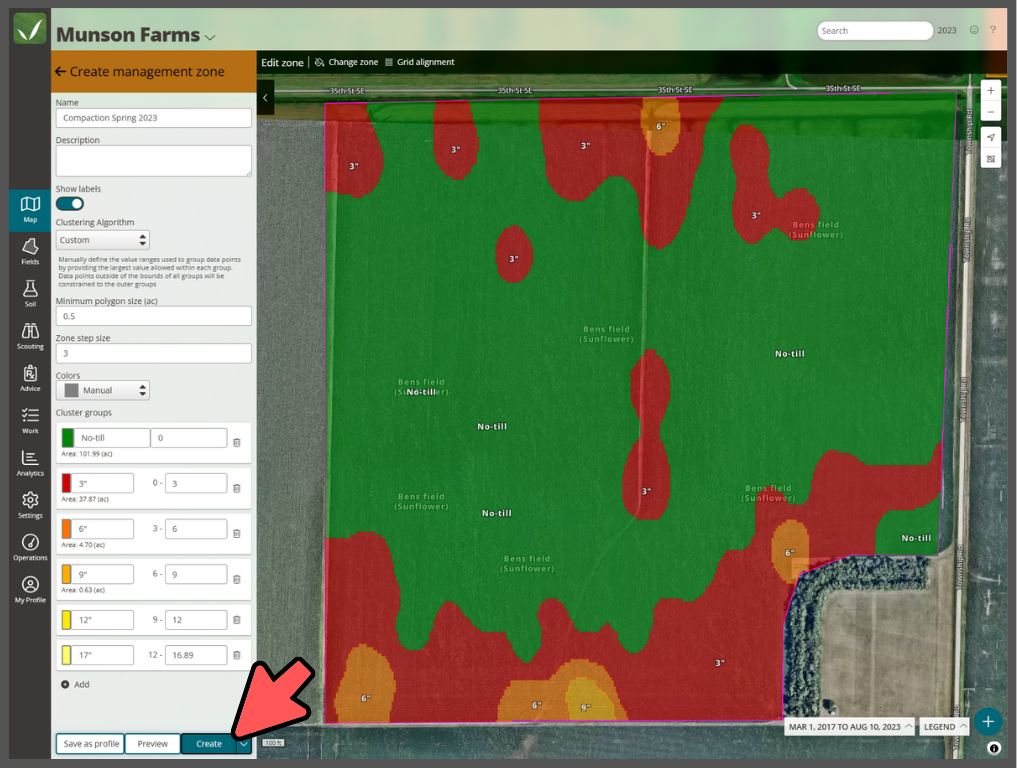Open the Create button dropdown arrow
1017x768 pixels.
click(243, 744)
